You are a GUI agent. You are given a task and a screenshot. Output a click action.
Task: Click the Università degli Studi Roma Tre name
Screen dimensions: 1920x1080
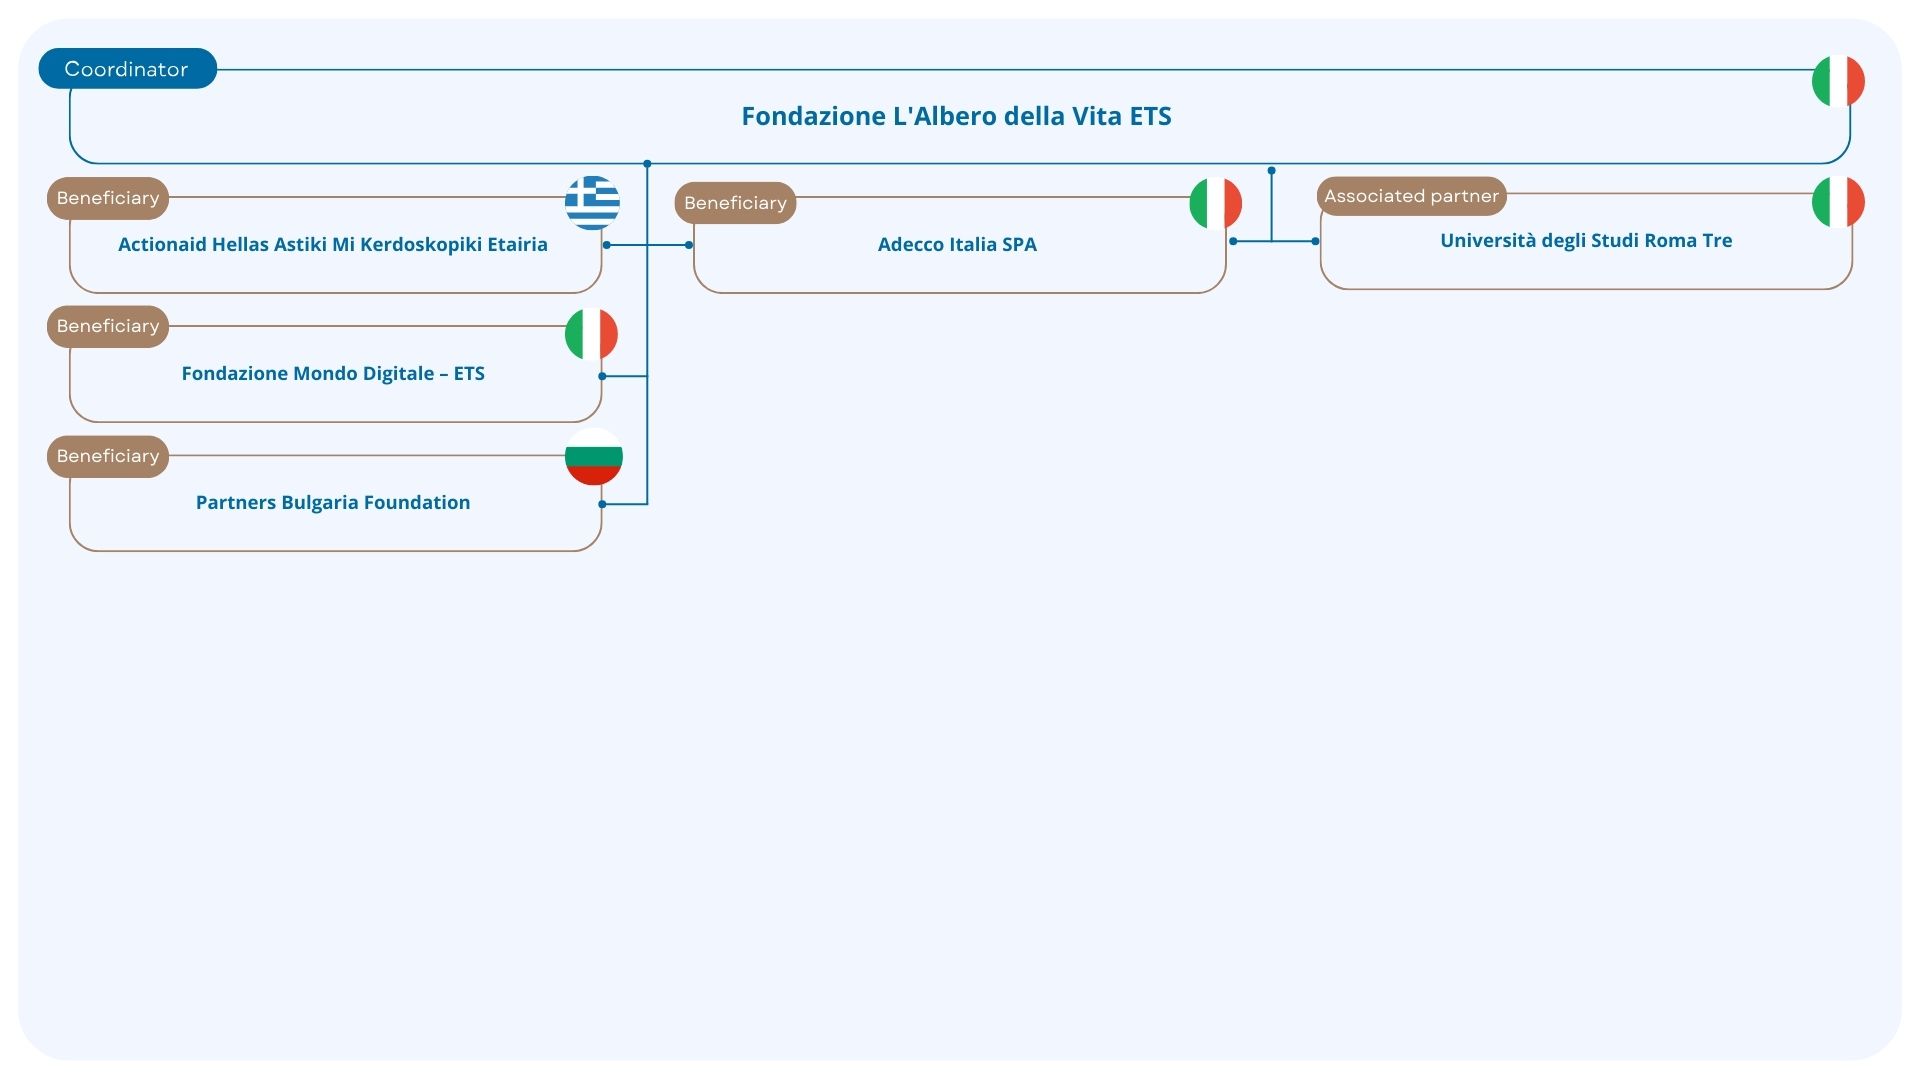pos(1586,240)
